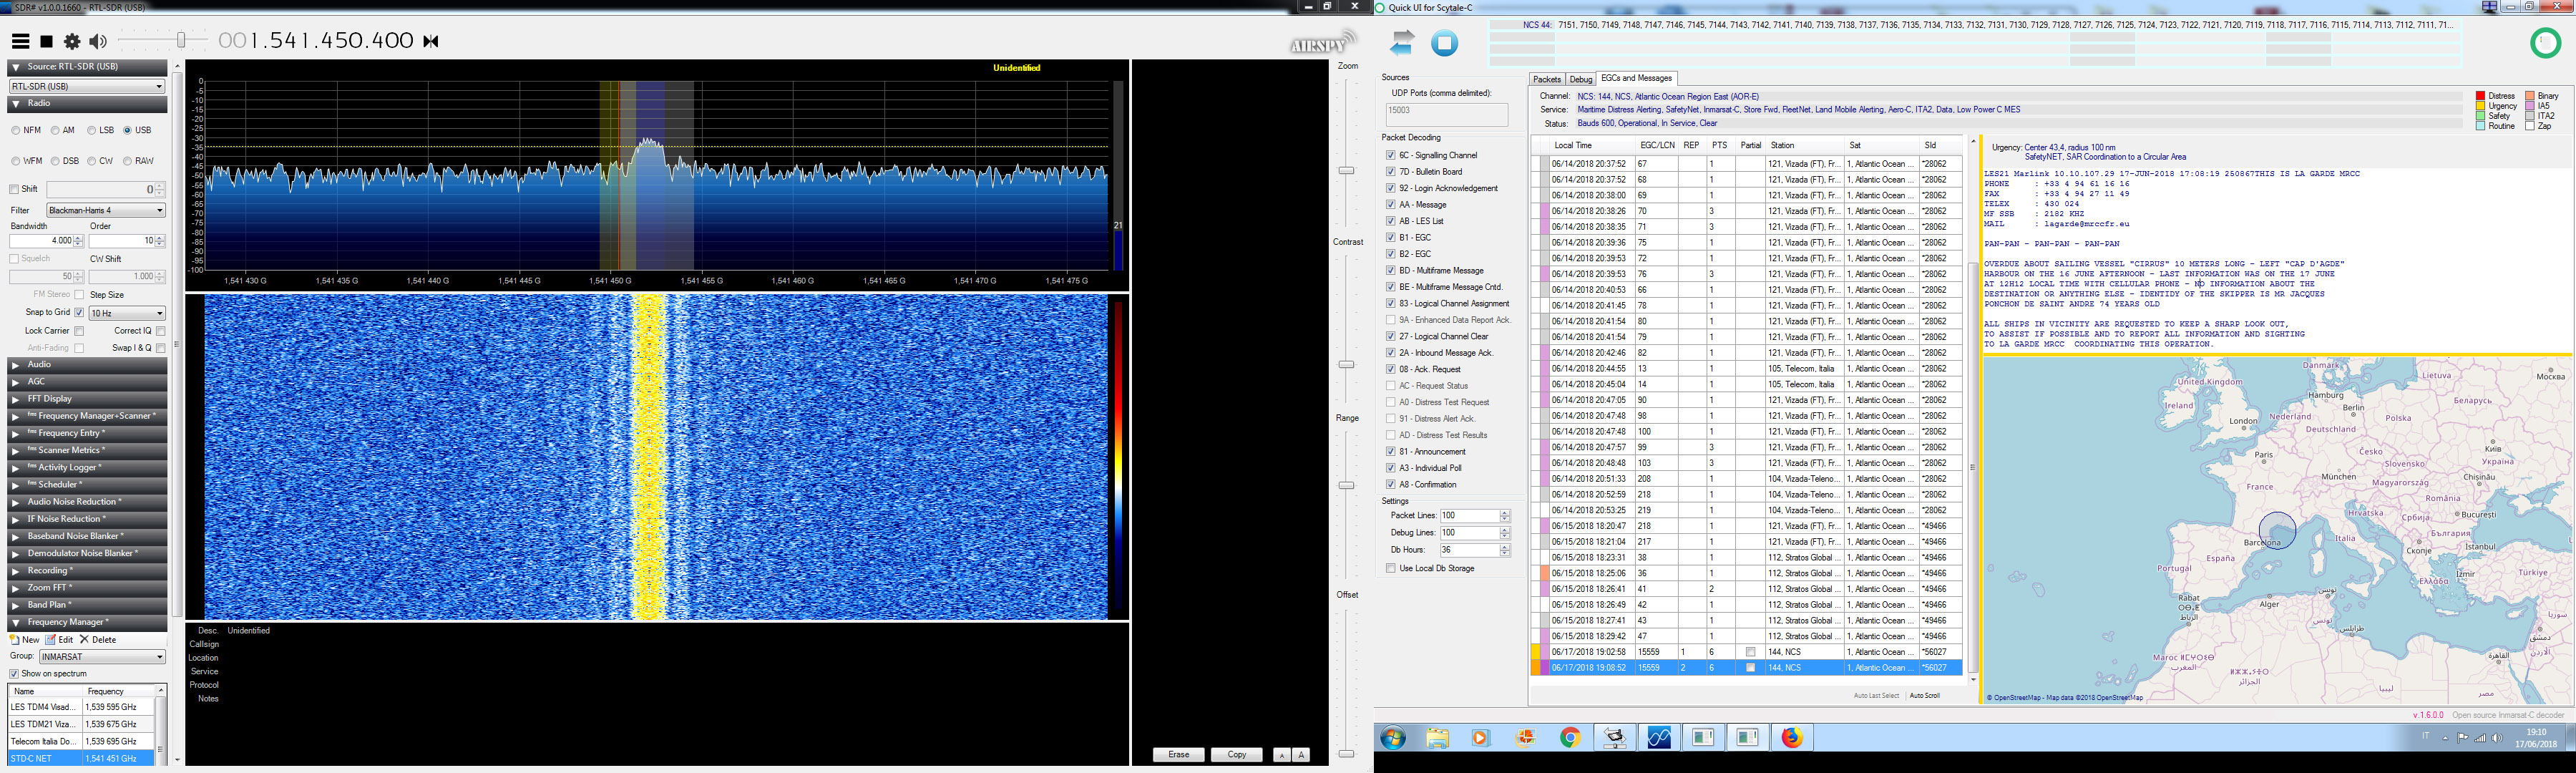Click the Copy button
The width and height of the screenshot is (2576, 773).
coord(1237,755)
